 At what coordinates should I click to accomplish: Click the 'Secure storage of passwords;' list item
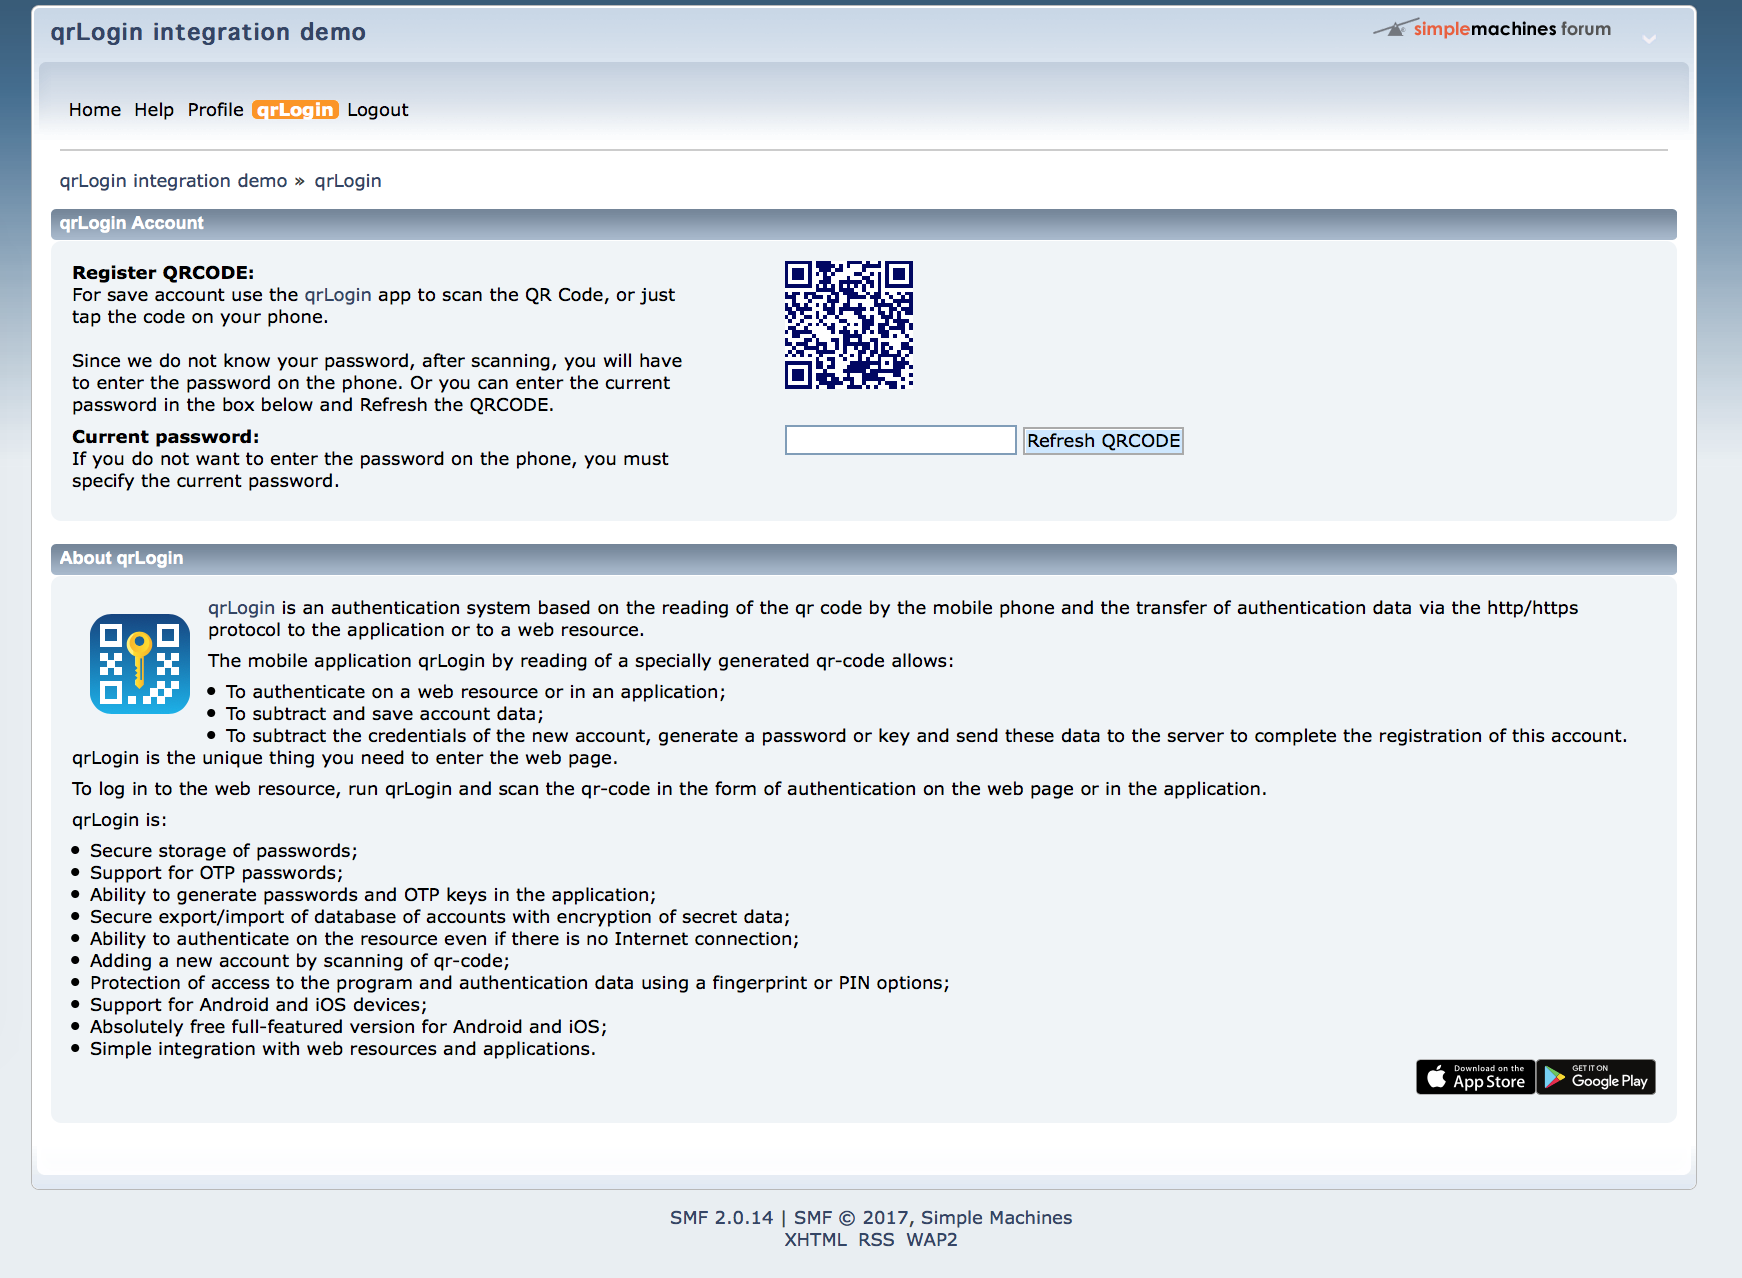pyautogui.click(x=224, y=851)
